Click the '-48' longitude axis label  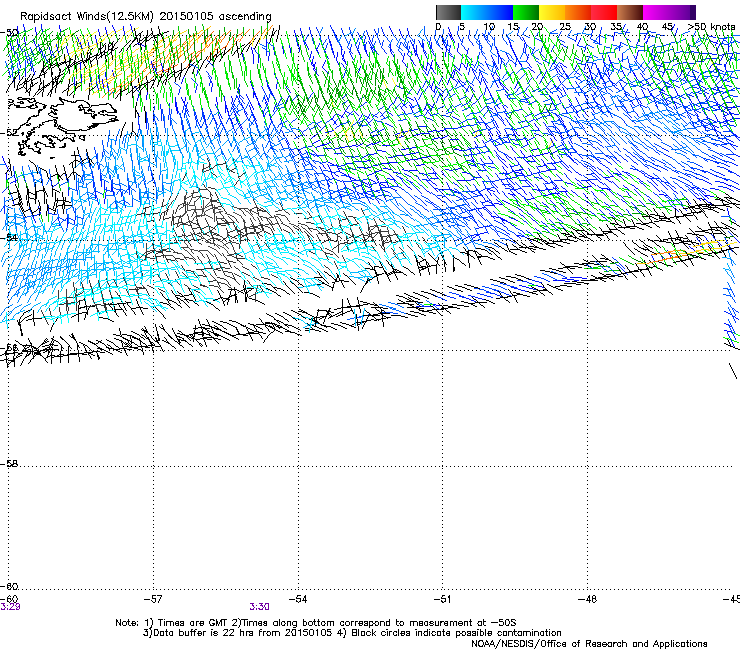coord(587,599)
